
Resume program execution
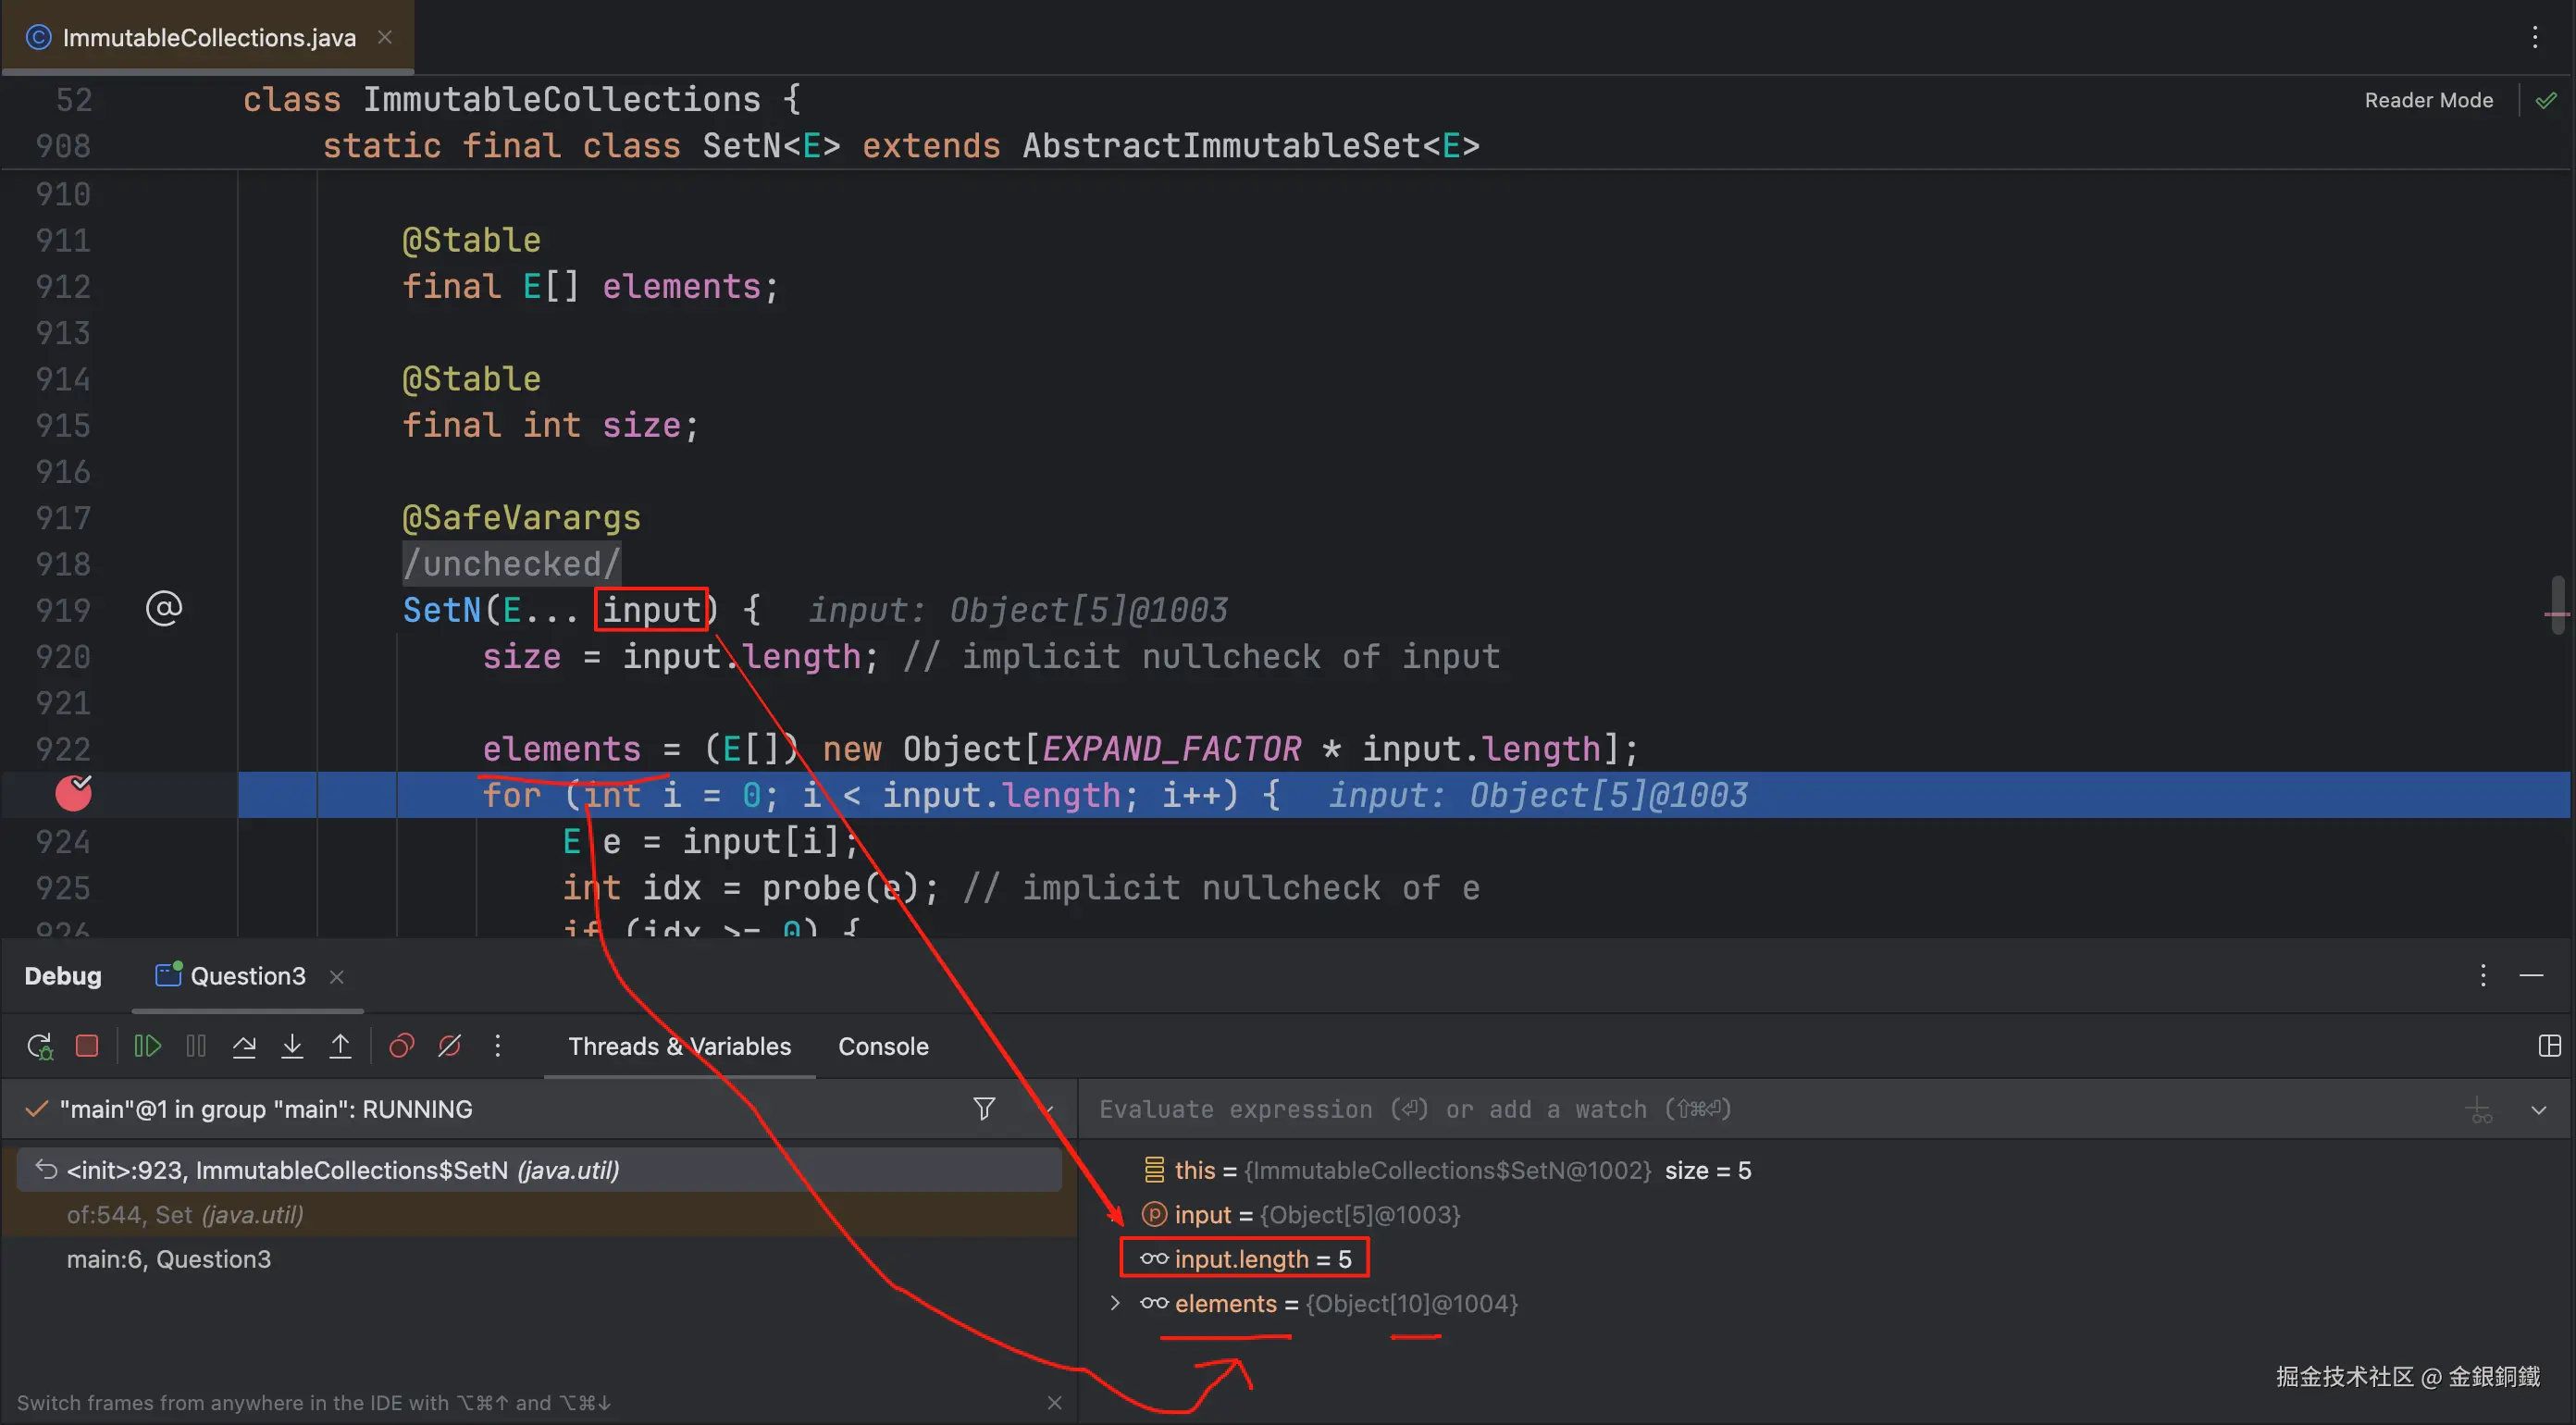click(147, 1046)
